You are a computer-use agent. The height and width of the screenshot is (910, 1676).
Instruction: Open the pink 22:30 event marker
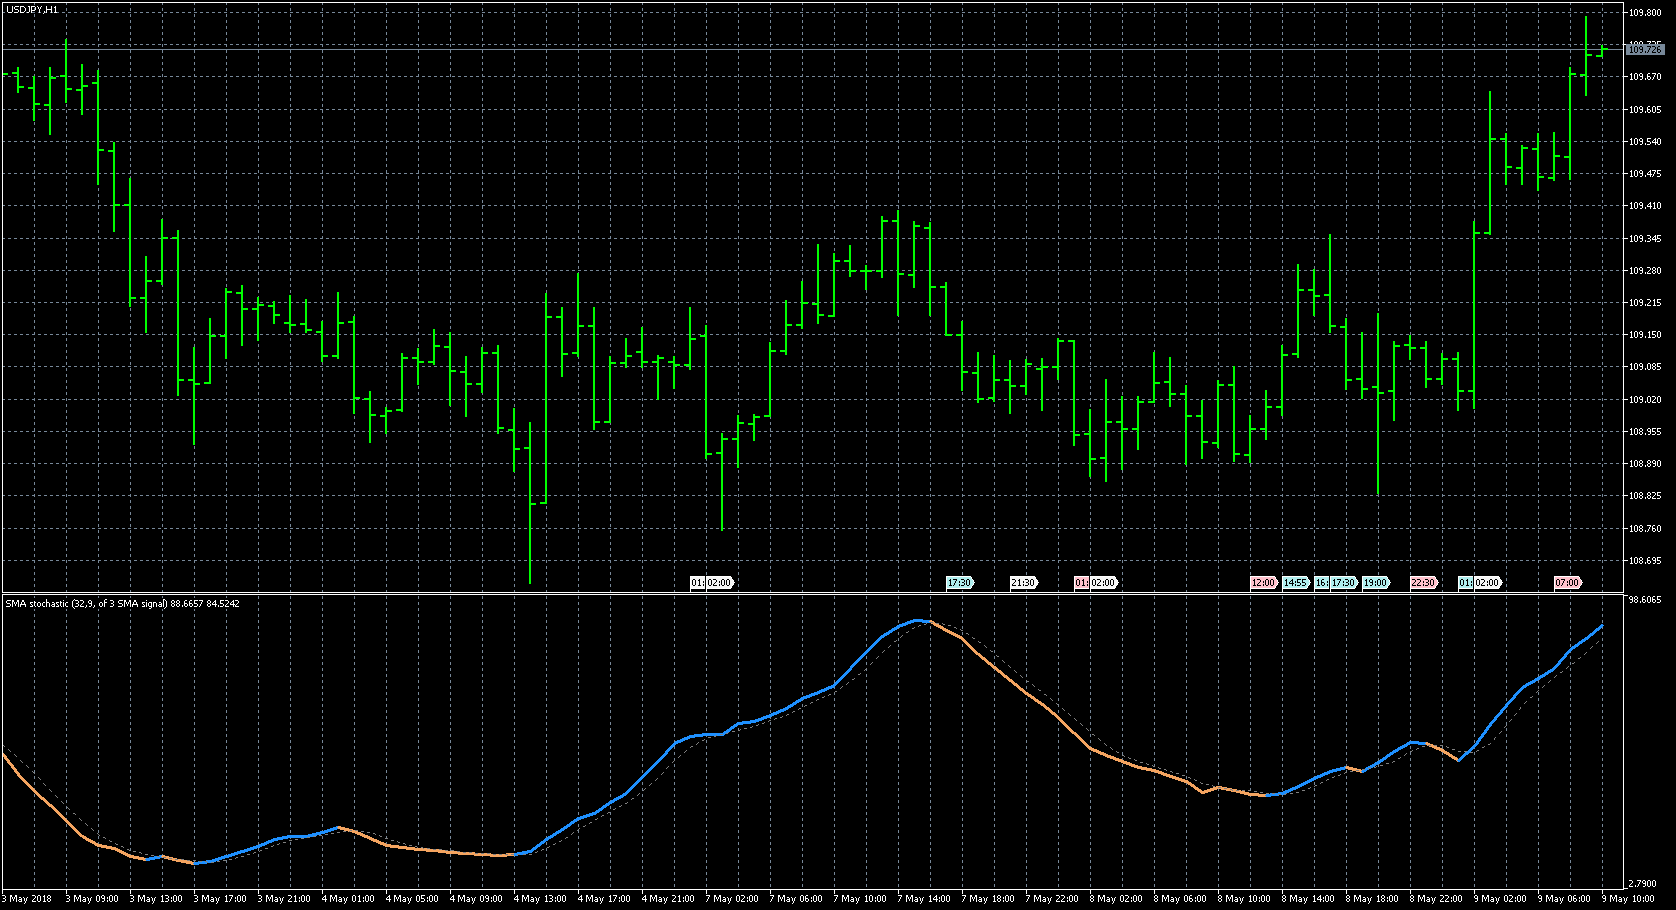pos(1423,583)
